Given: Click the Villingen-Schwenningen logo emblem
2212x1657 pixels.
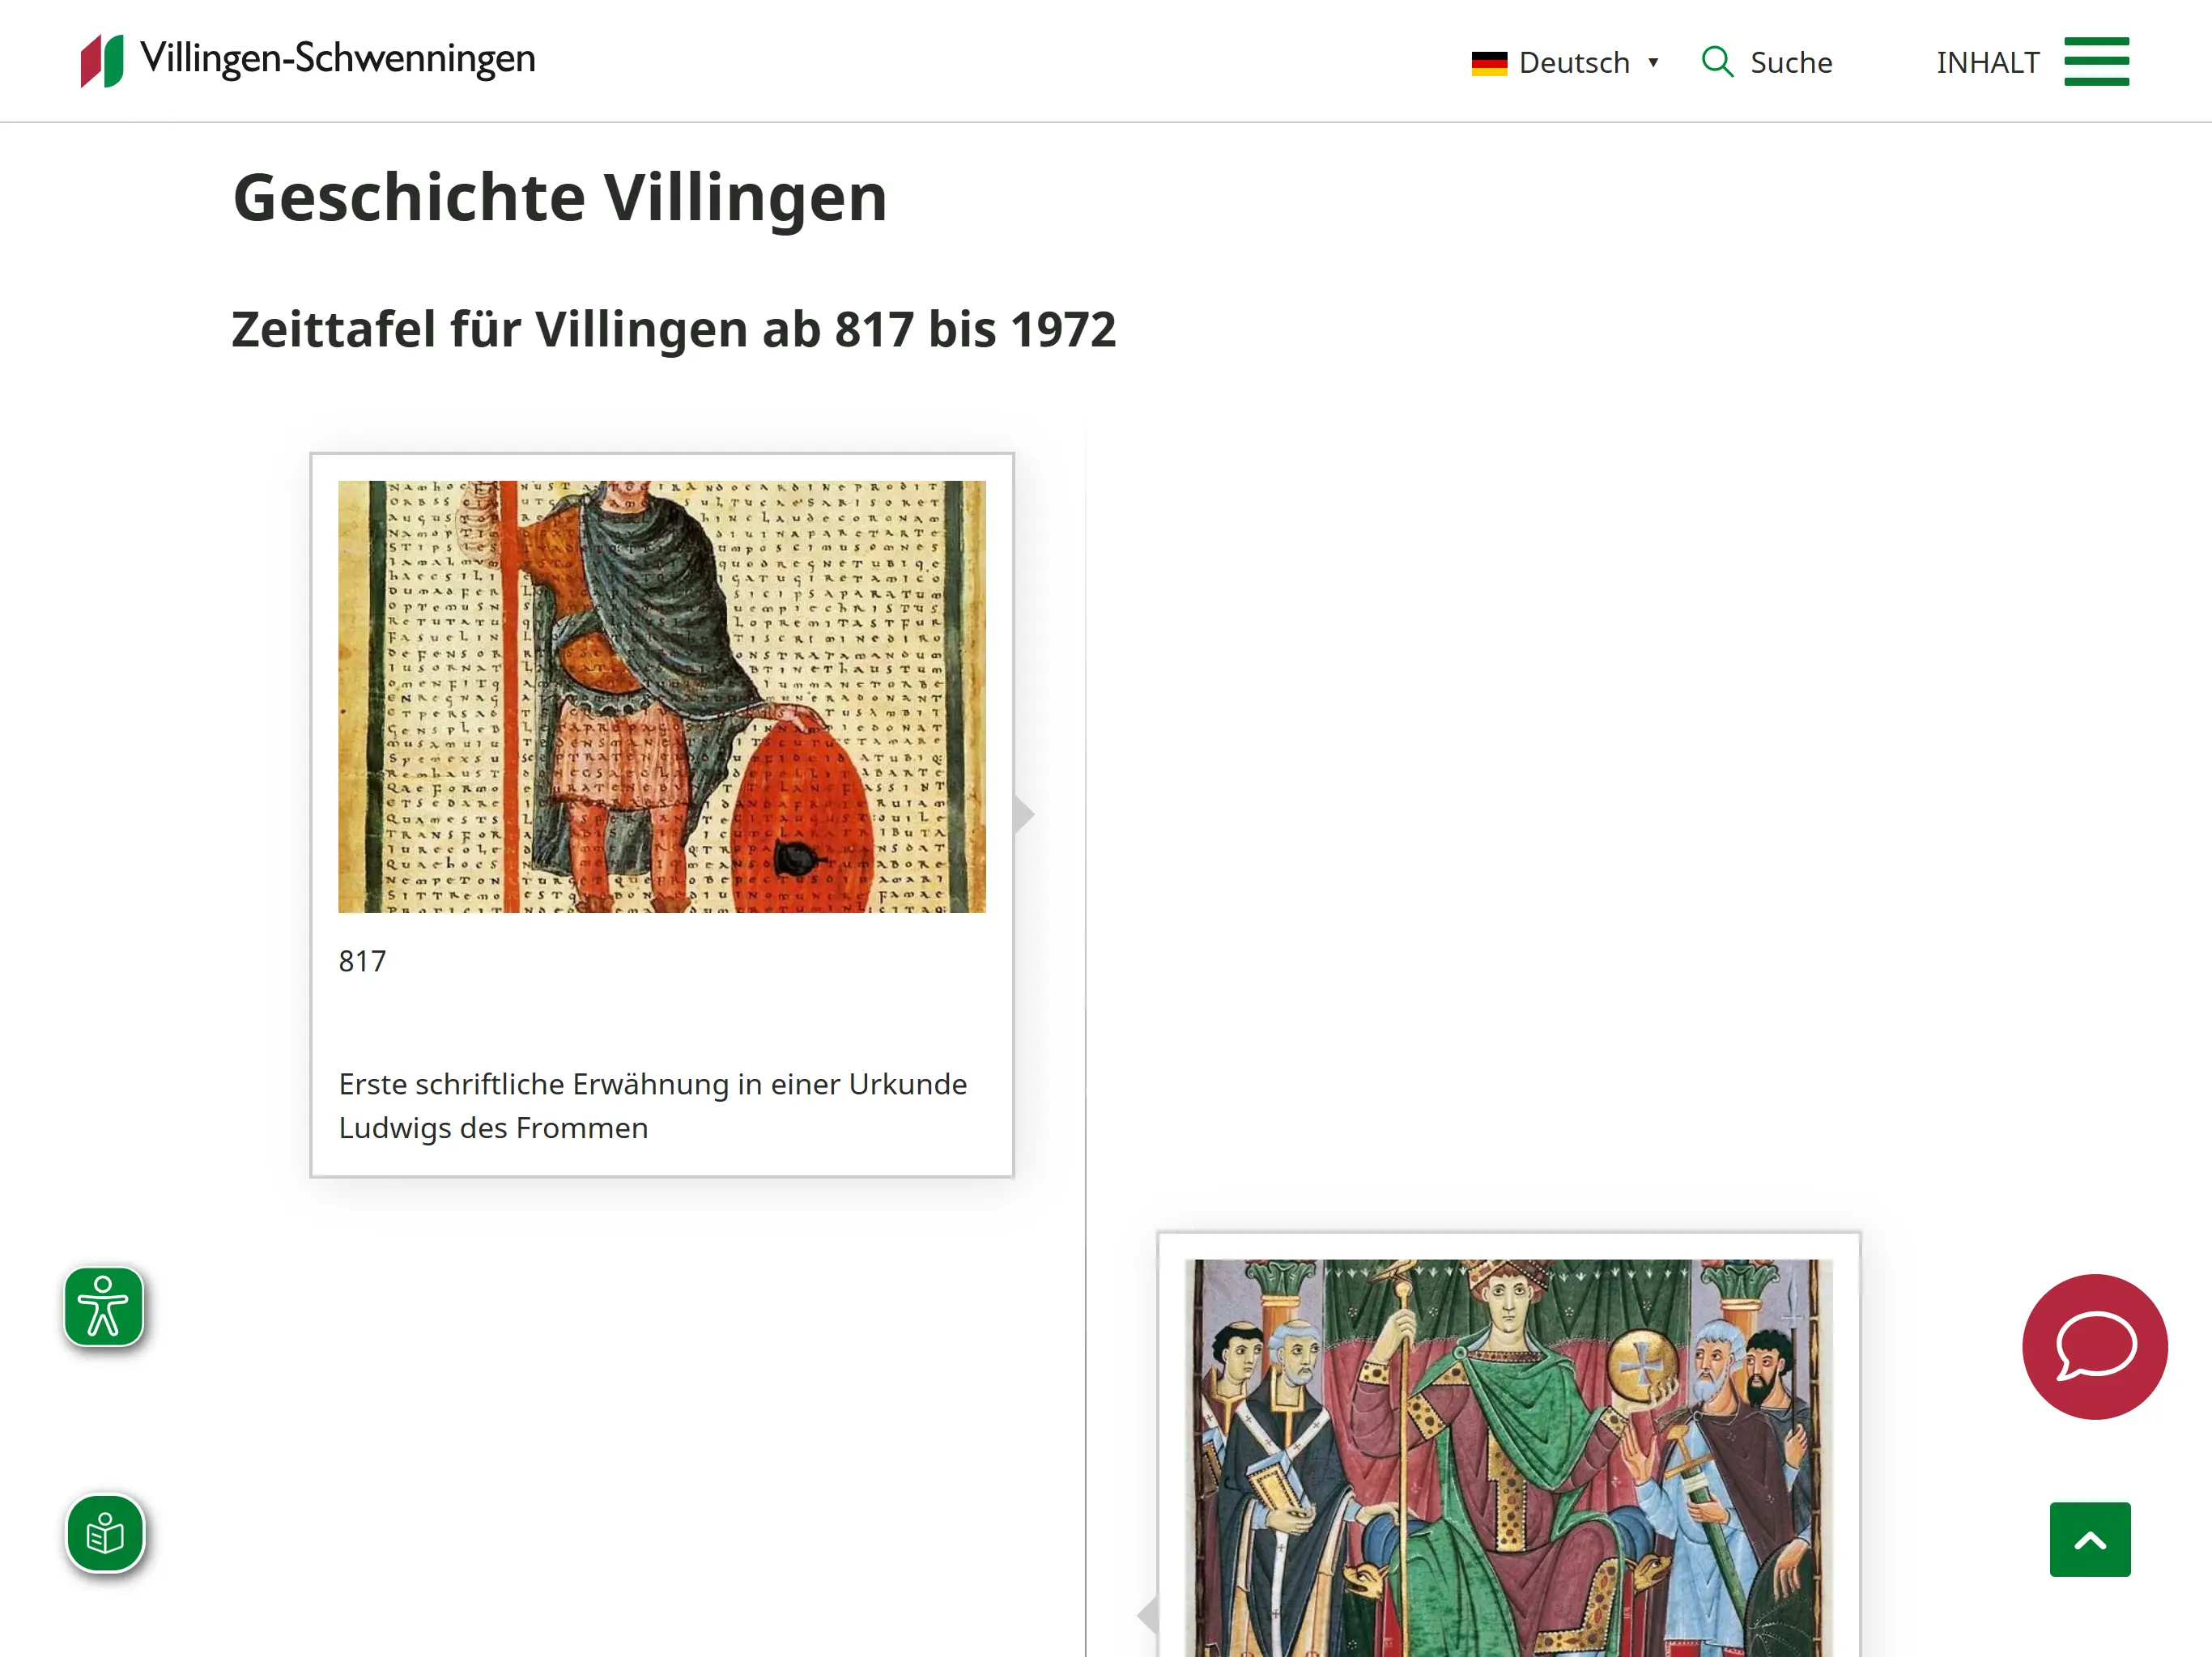Looking at the screenshot, I should tap(102, 60).
